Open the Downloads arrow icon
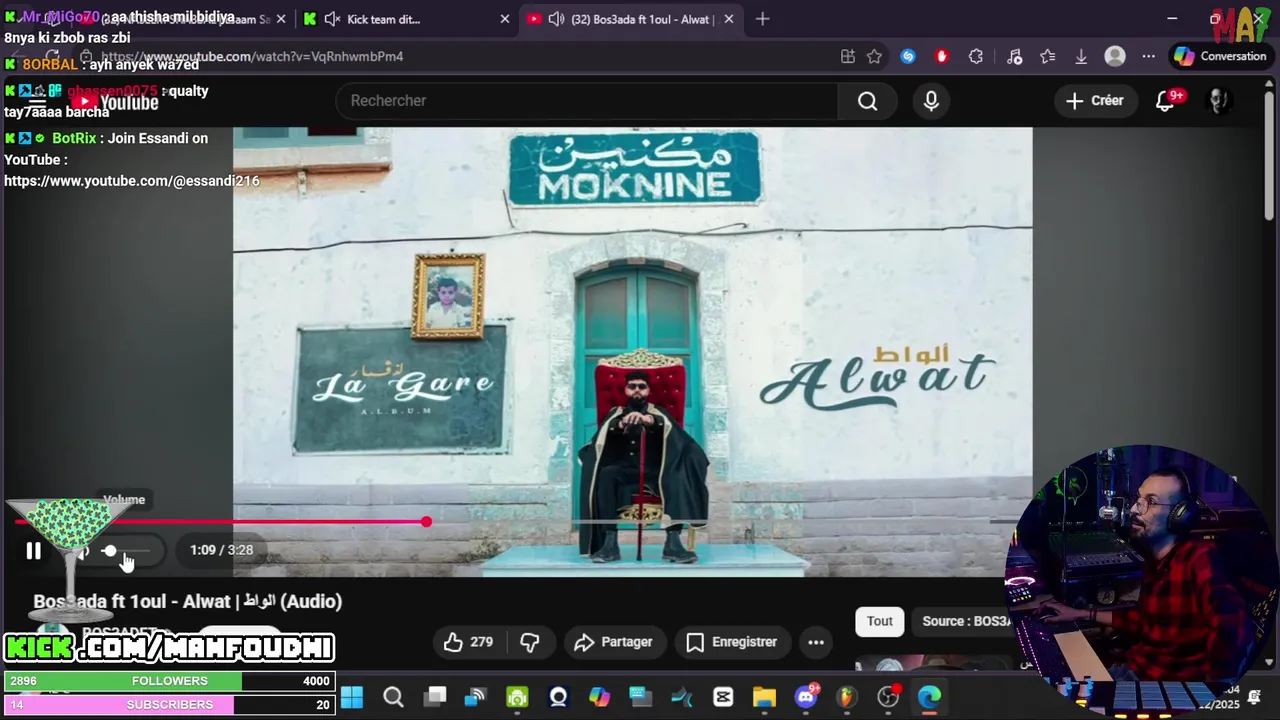 1081,57
